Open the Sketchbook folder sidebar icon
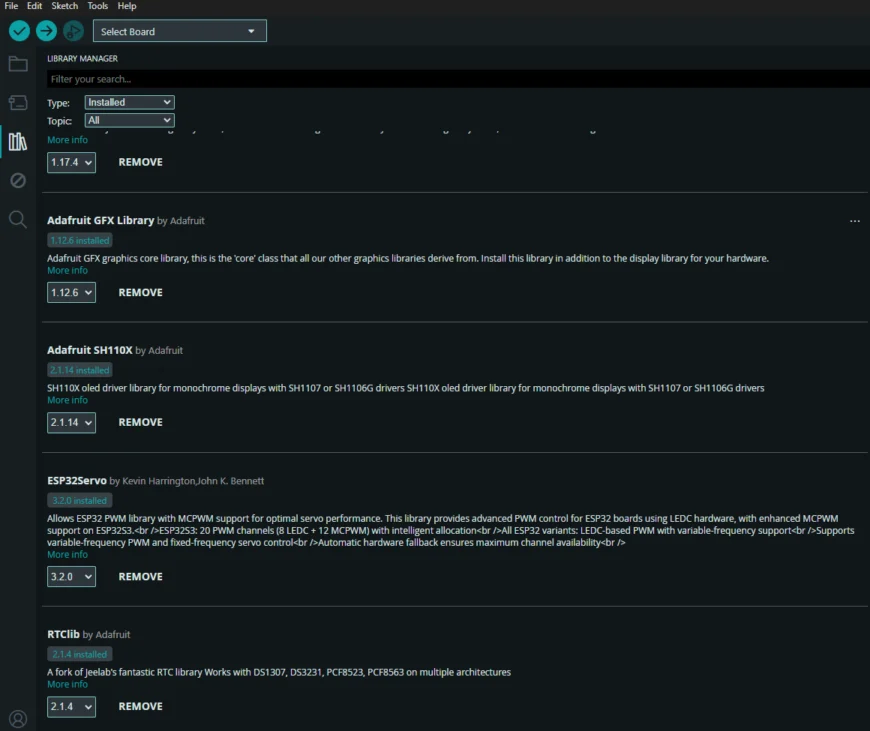 coord(18,64)
